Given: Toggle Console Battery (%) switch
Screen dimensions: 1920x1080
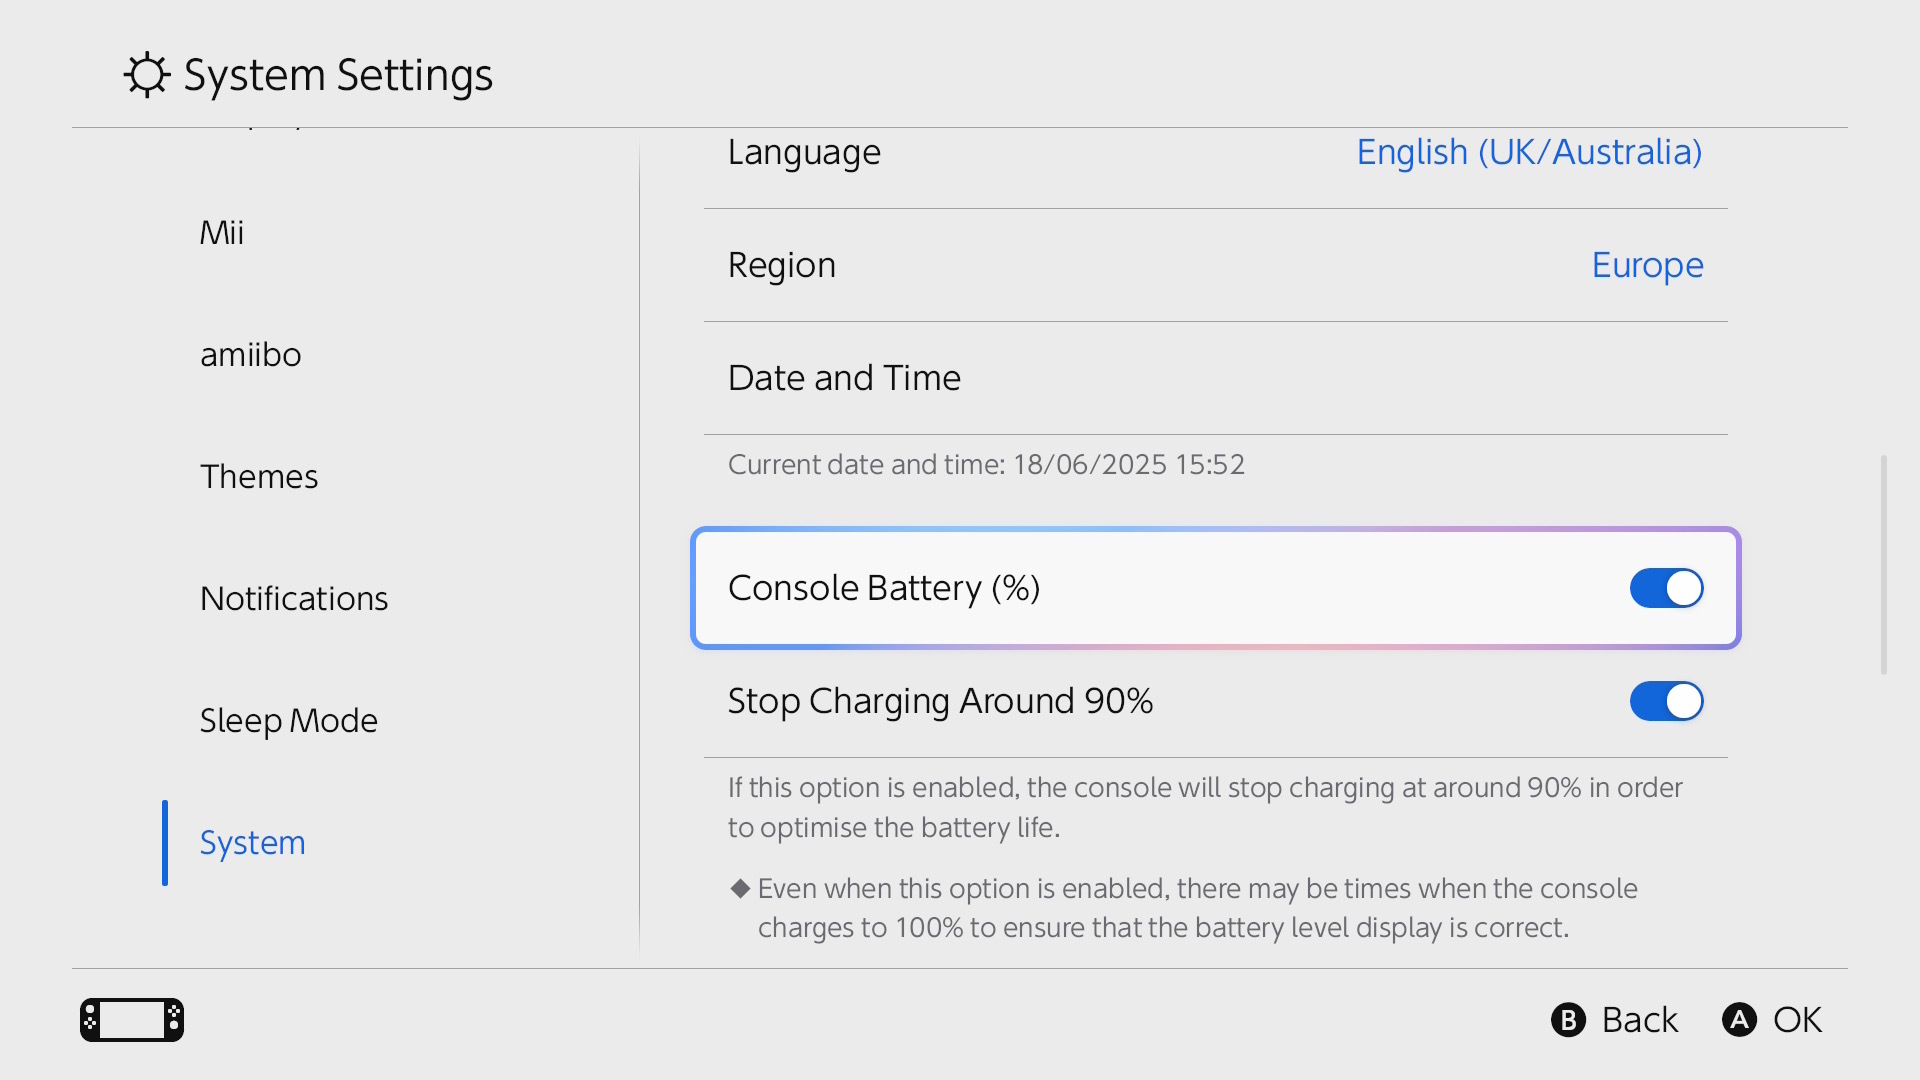Looking at the screenshot, I should (1666, 588).
